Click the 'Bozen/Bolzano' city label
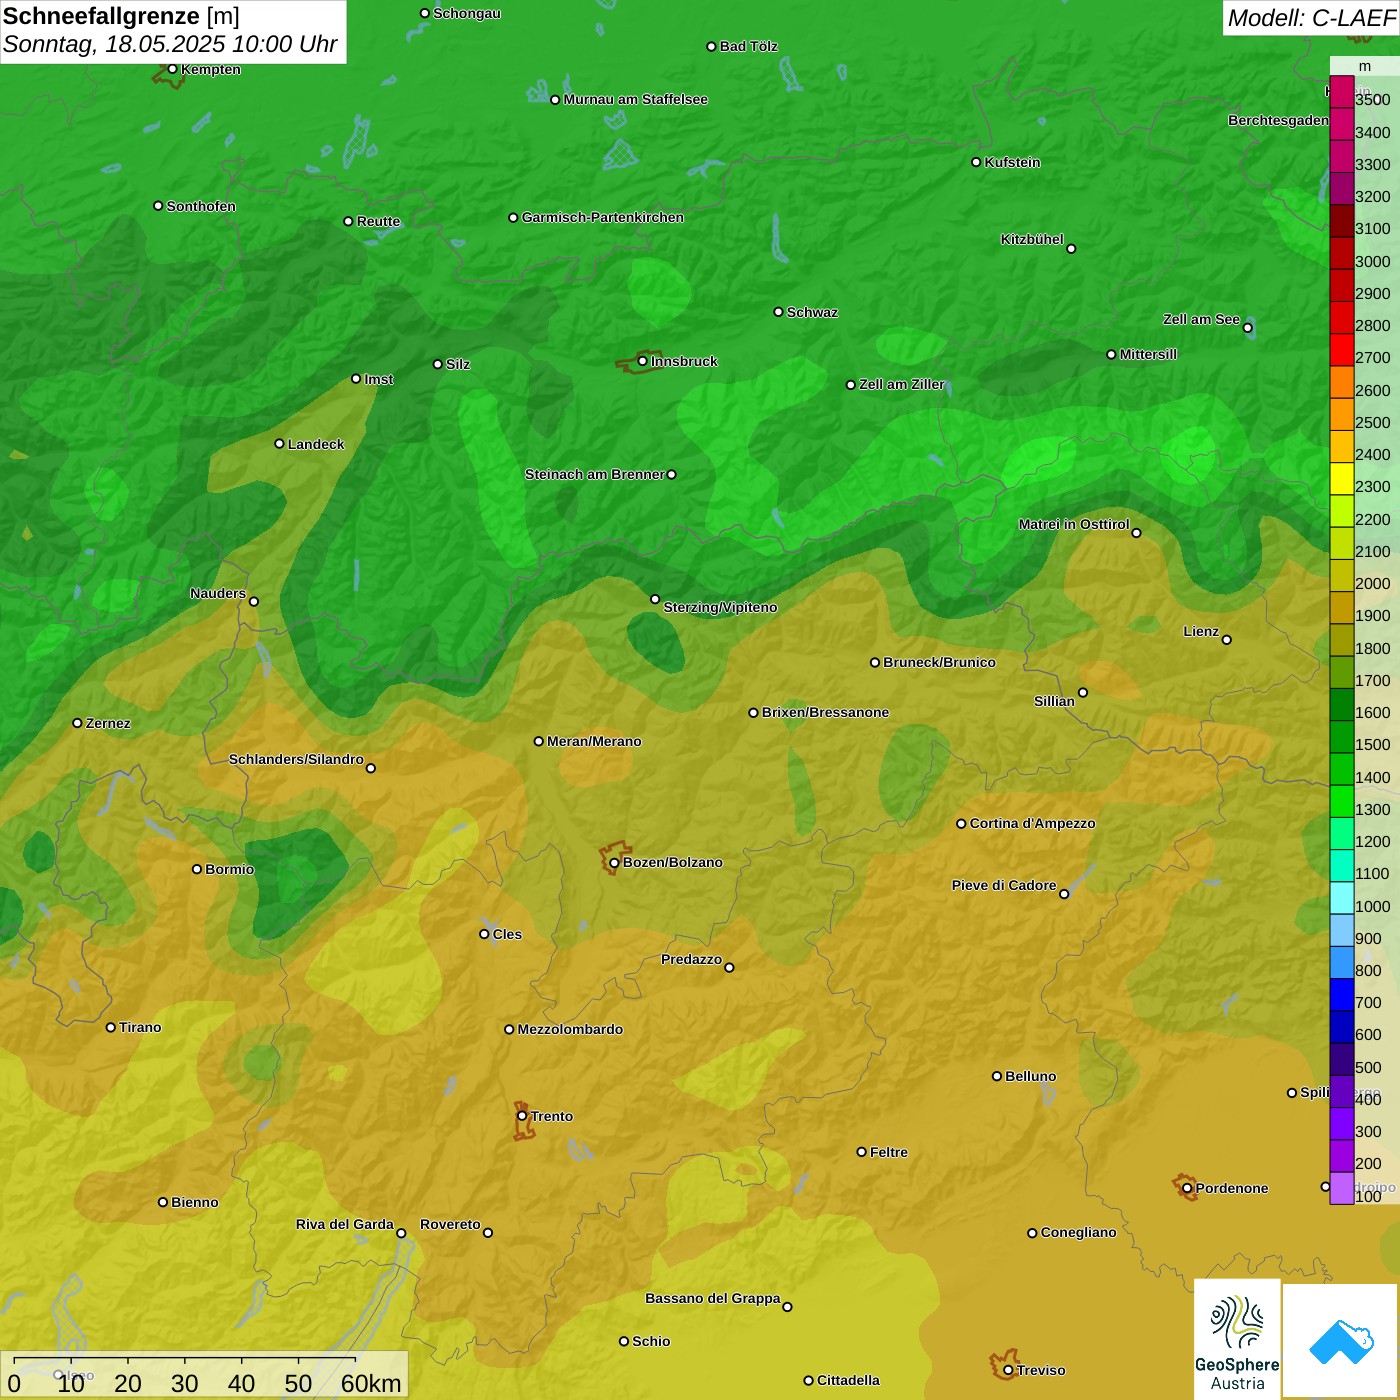 click(x=673, y=862)
